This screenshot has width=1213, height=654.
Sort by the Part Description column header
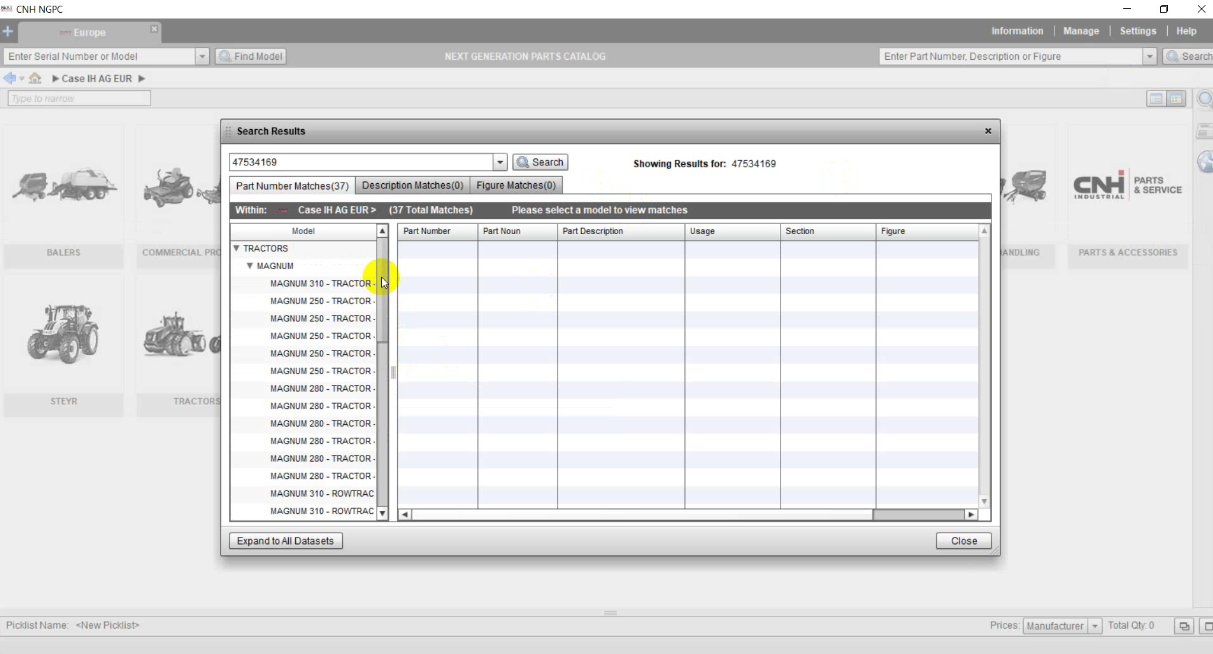click(621, 231)
